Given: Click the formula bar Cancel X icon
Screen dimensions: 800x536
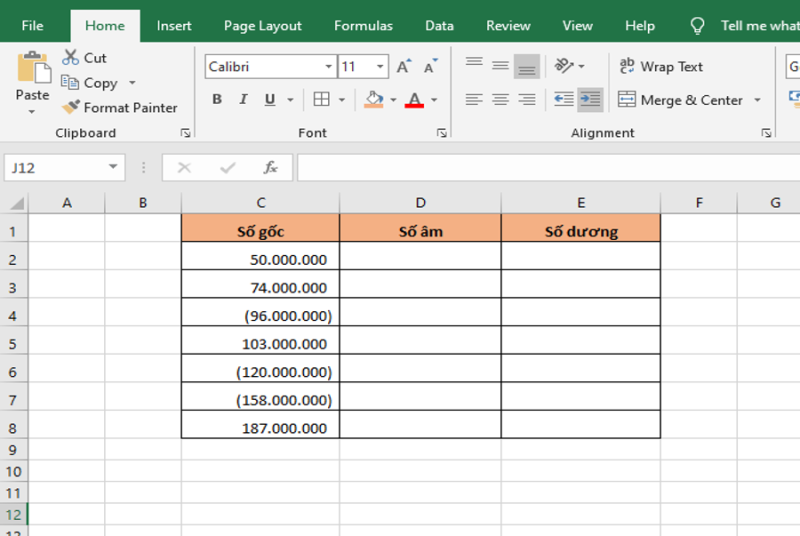Looking at the screenshot, I should point(184,167).
